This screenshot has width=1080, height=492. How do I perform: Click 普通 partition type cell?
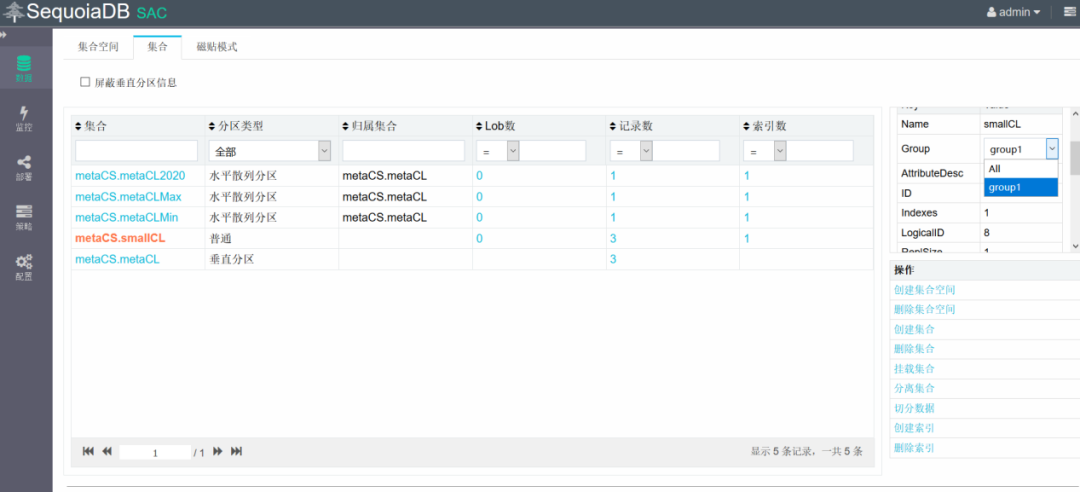pyautogui.click(x=271, y=238)
